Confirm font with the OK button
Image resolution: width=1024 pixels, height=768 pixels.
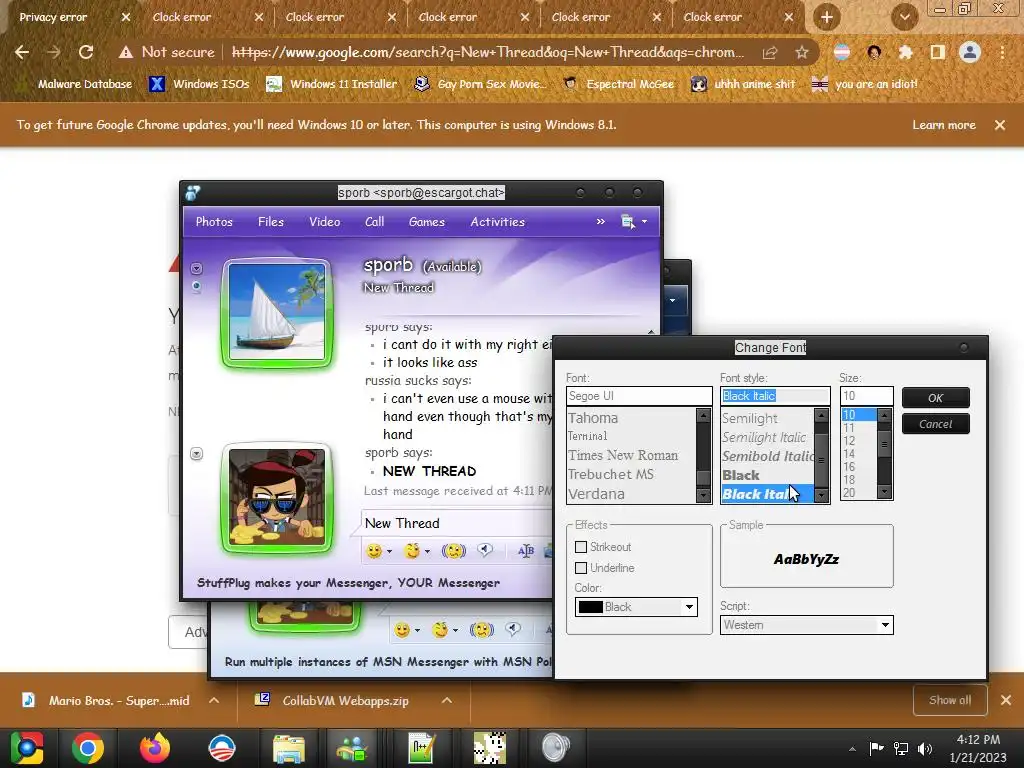click(935, 398)
